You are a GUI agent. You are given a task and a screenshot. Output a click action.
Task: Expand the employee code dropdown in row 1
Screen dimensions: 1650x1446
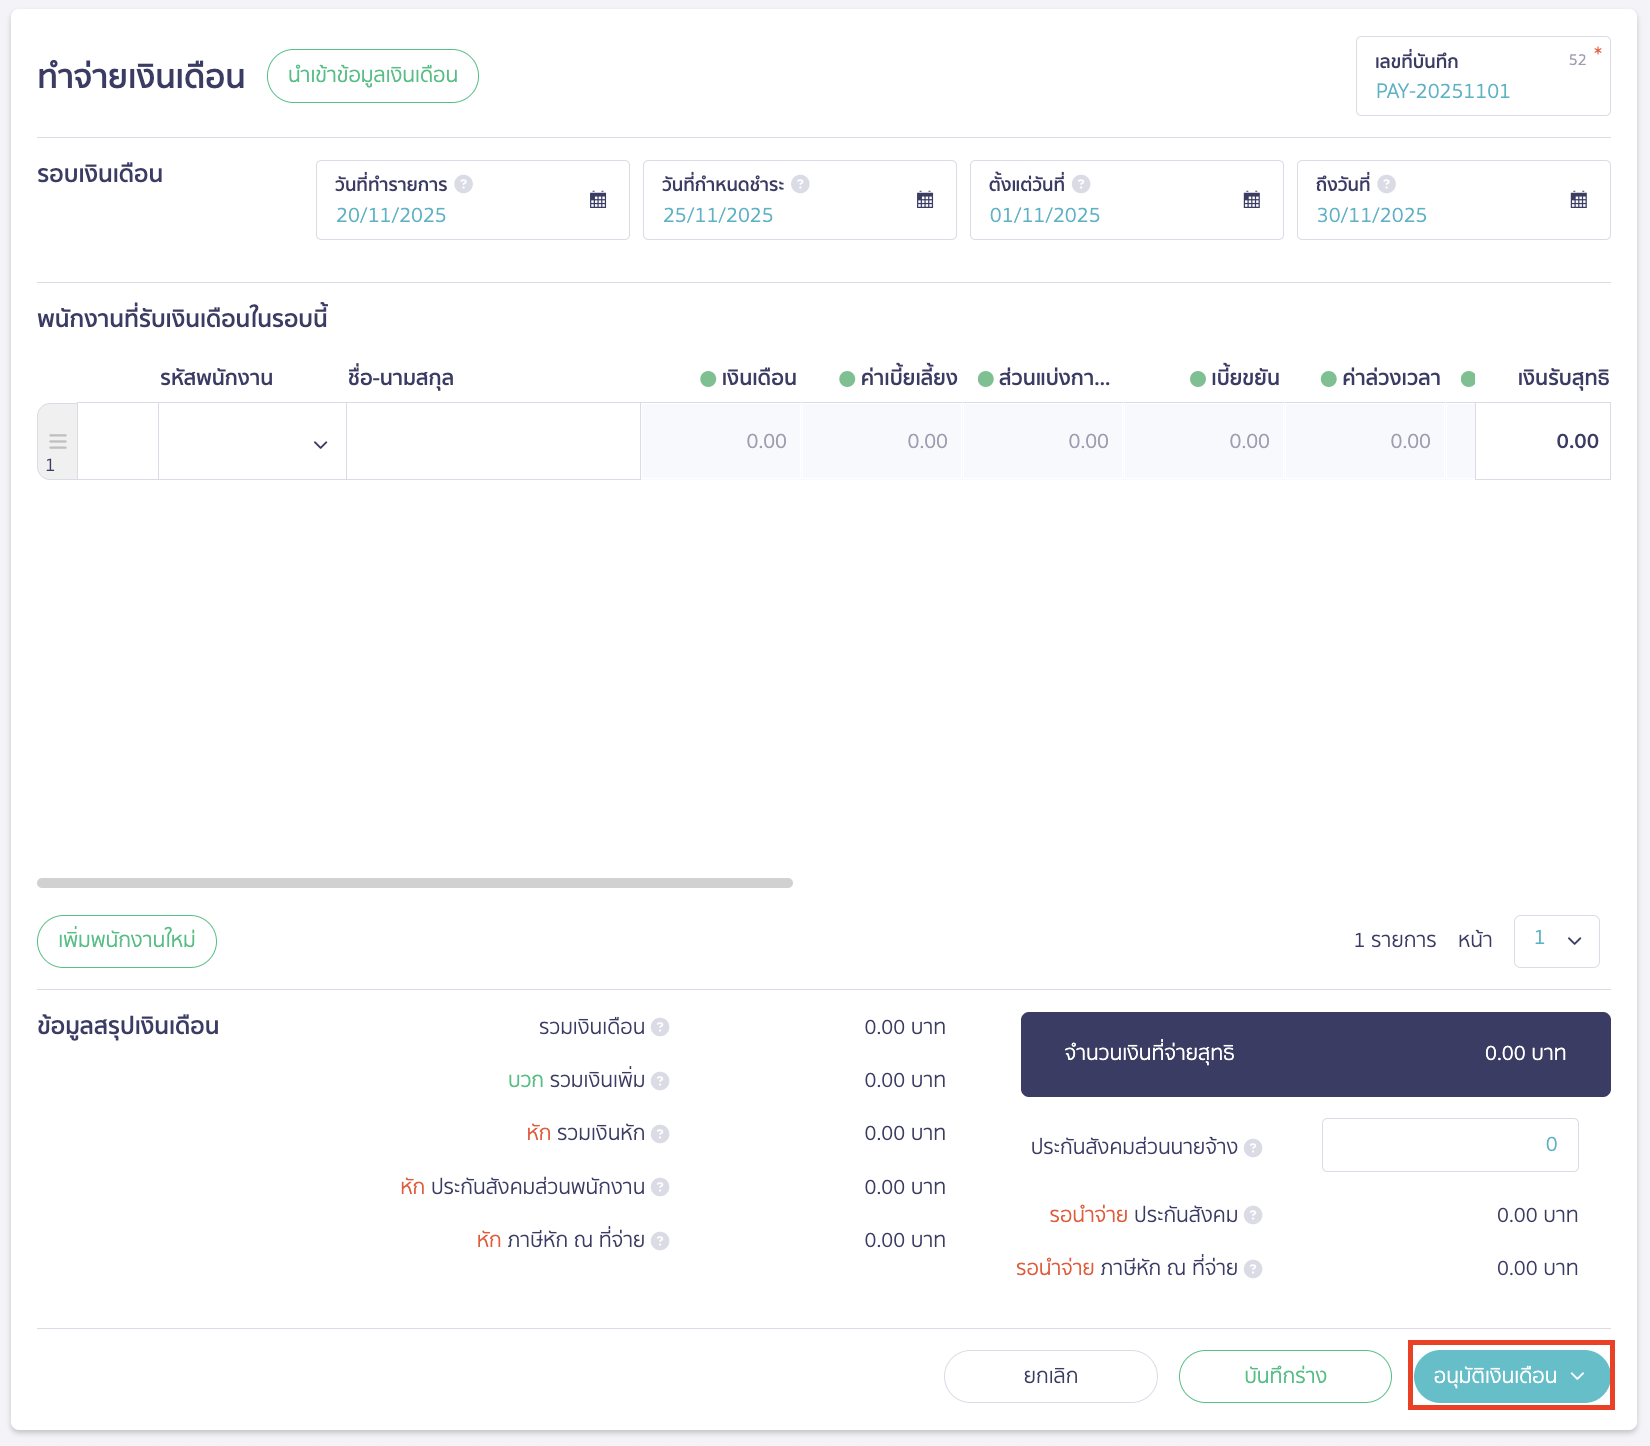click(x=320, y=444)
